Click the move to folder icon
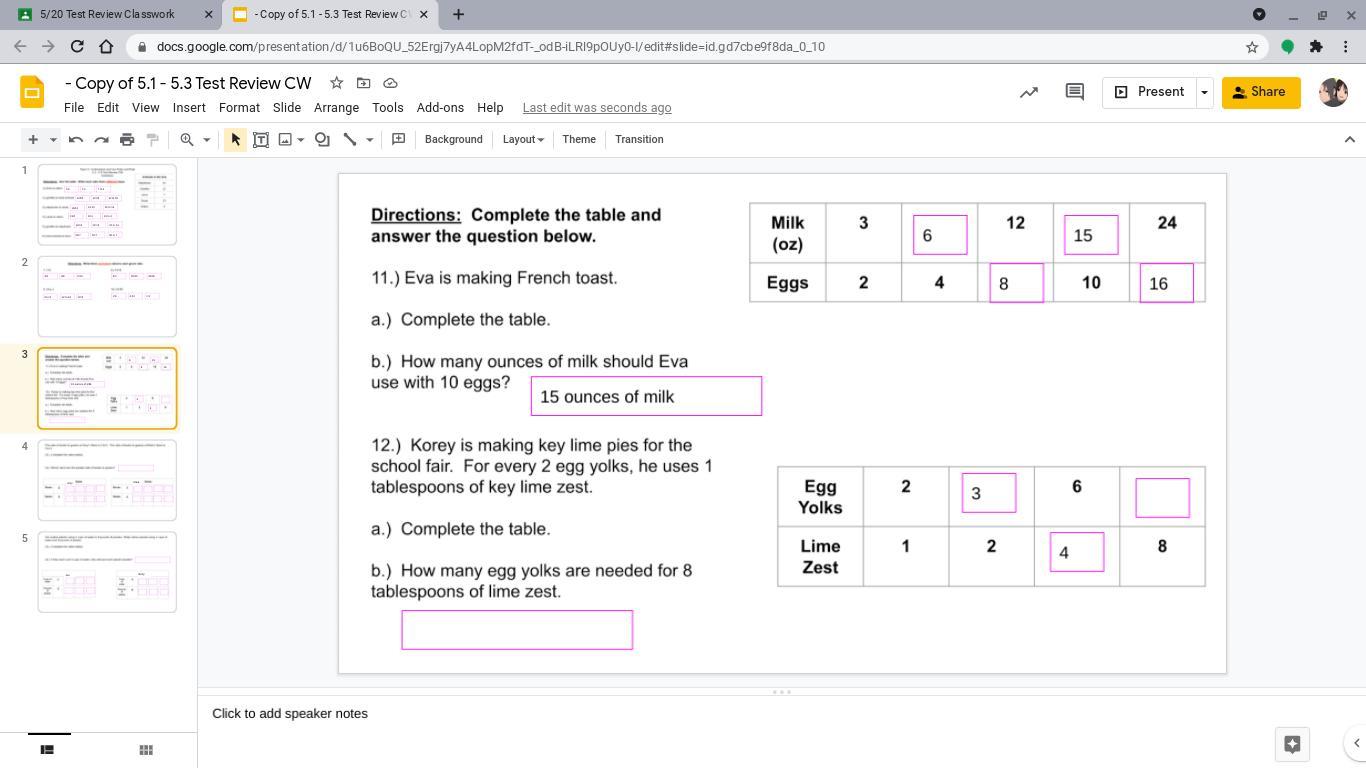 364,83
